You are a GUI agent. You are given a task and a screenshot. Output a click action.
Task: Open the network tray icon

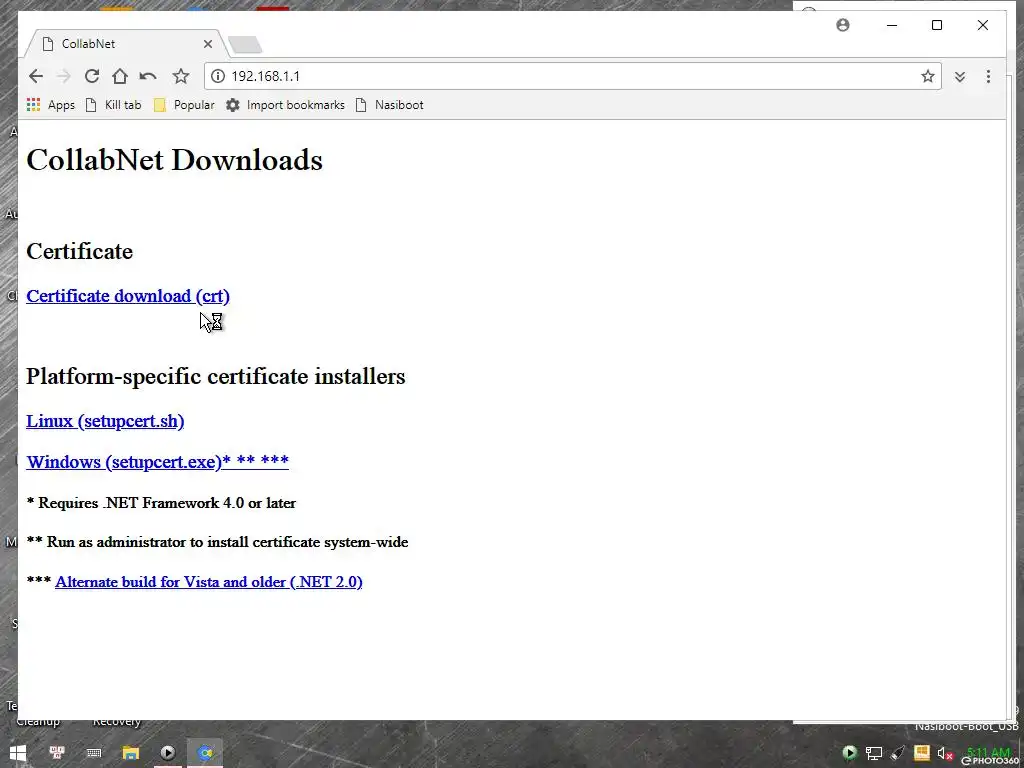(874, 754)
